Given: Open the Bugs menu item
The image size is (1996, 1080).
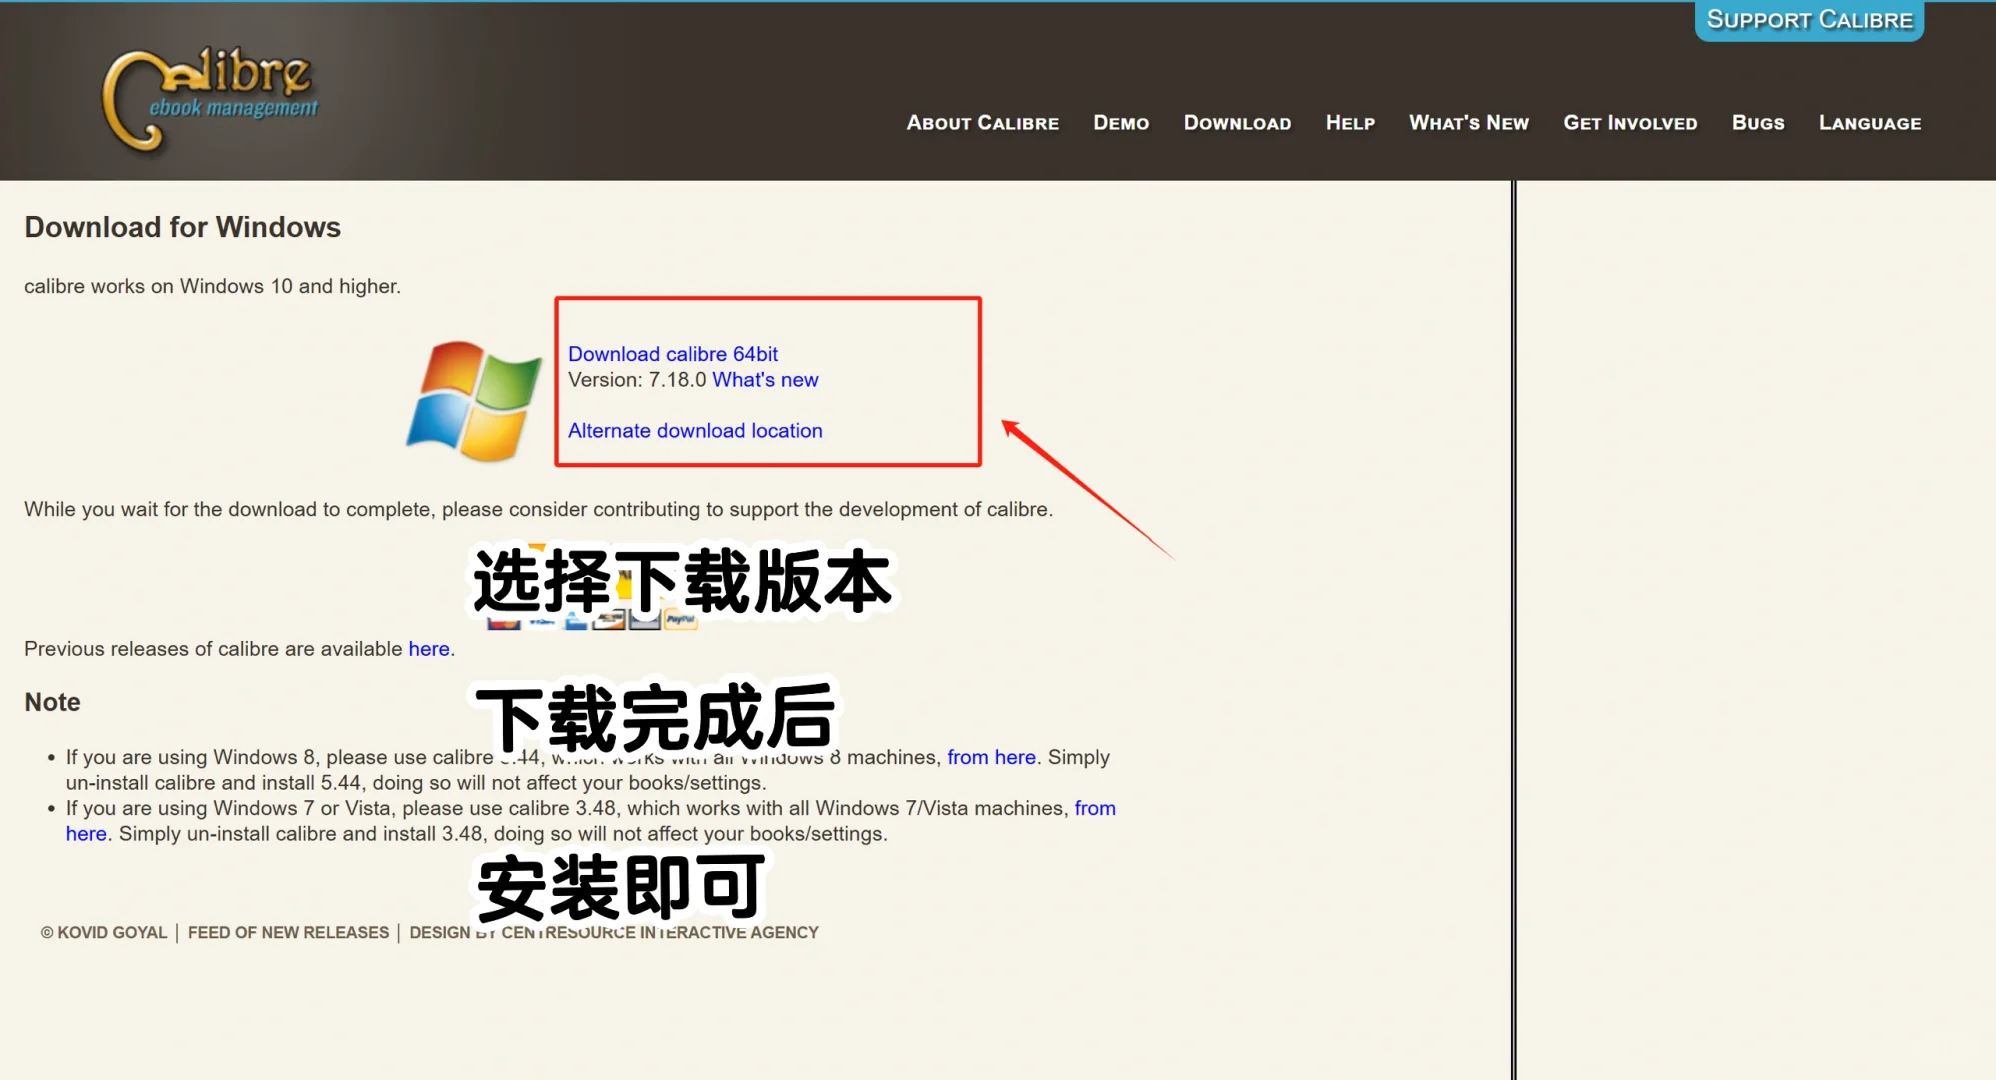Looking at the screenshot, I should click(1758, 123).
